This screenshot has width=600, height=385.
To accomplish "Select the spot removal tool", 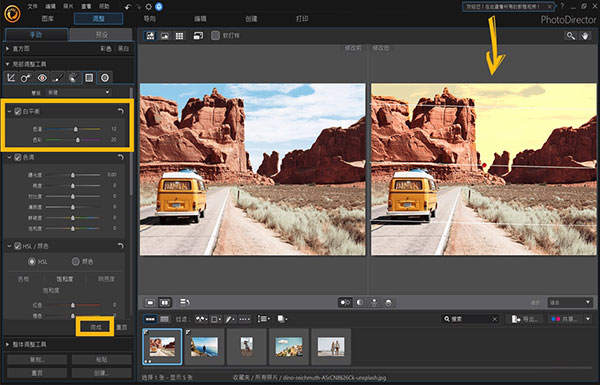I will [26, 78].
